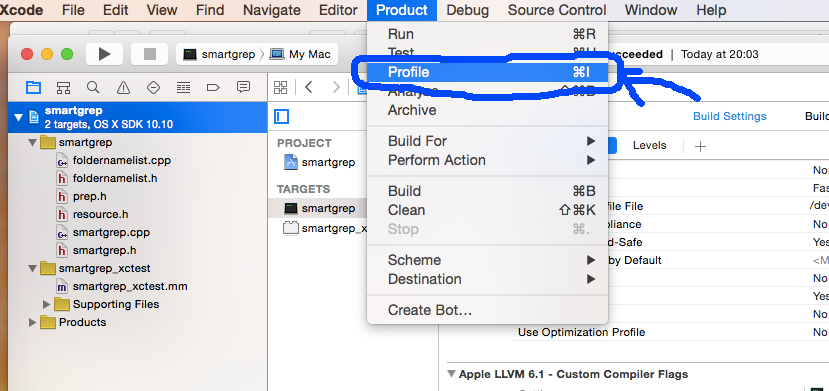Open the Find navigator magnifier icon

click(x=93, y=88)
